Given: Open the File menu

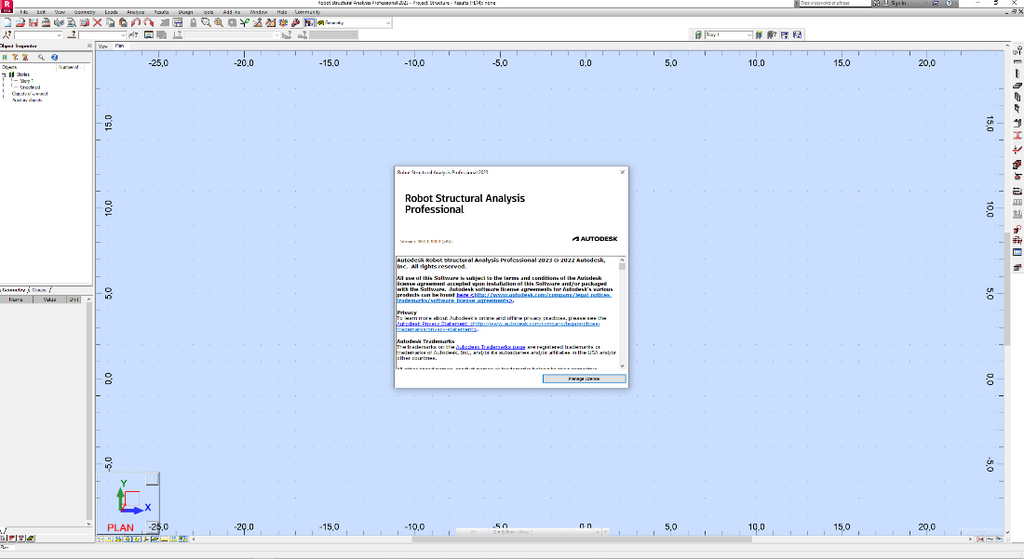Looking at the screenshot, I should [24, 12].
